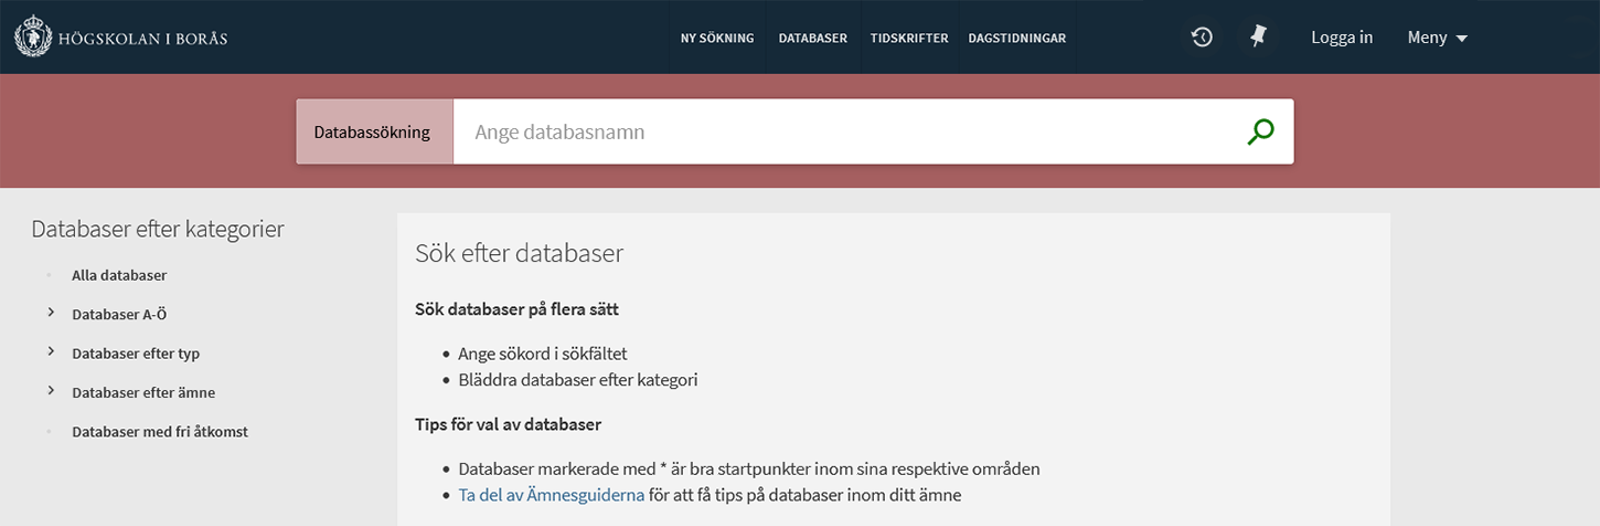
Task: Click Logga in
Action: coord(1341,37)
